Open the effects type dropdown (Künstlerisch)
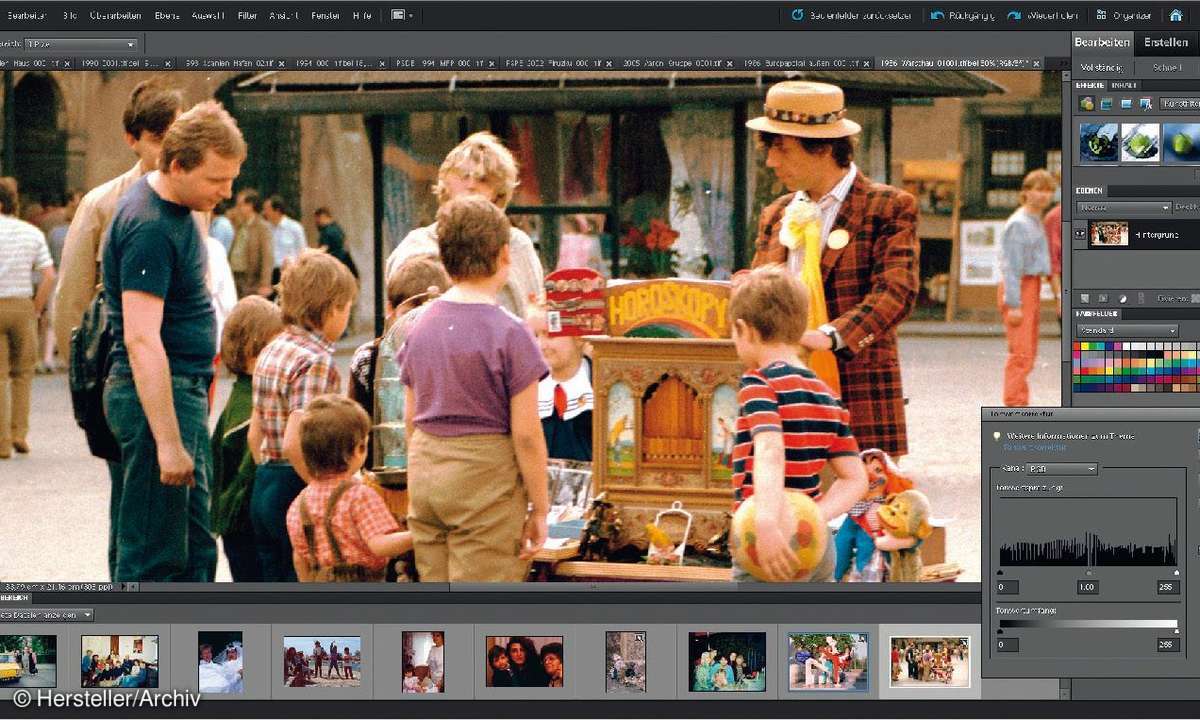This screenshot has width=1200, height=720. [1180, 103]
